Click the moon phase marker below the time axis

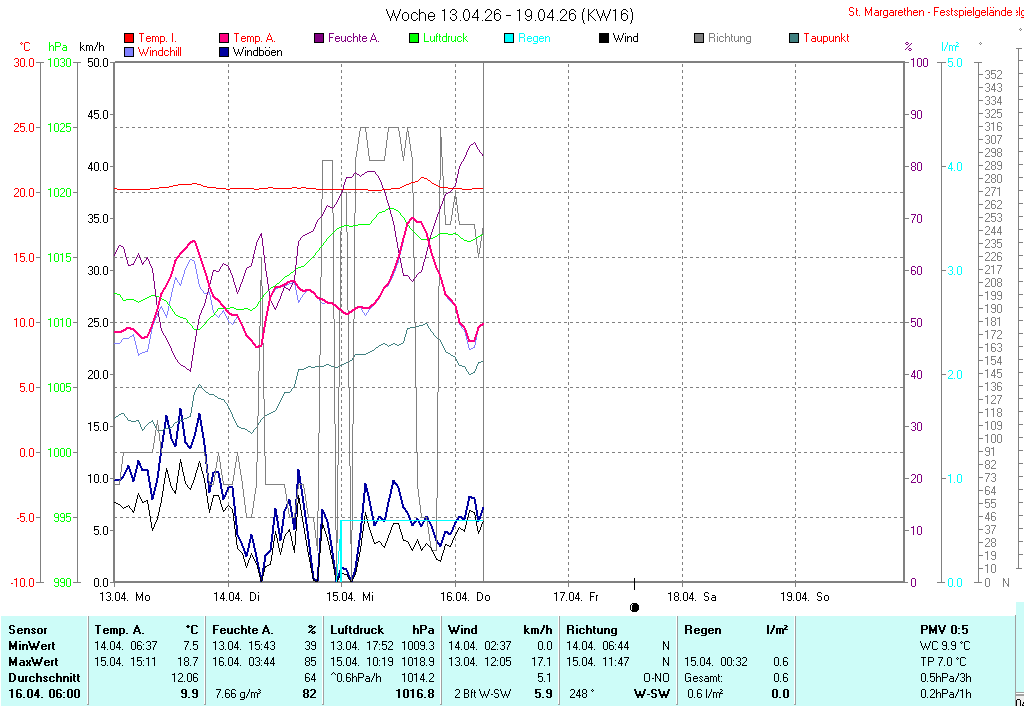click(x=634, y=607)
